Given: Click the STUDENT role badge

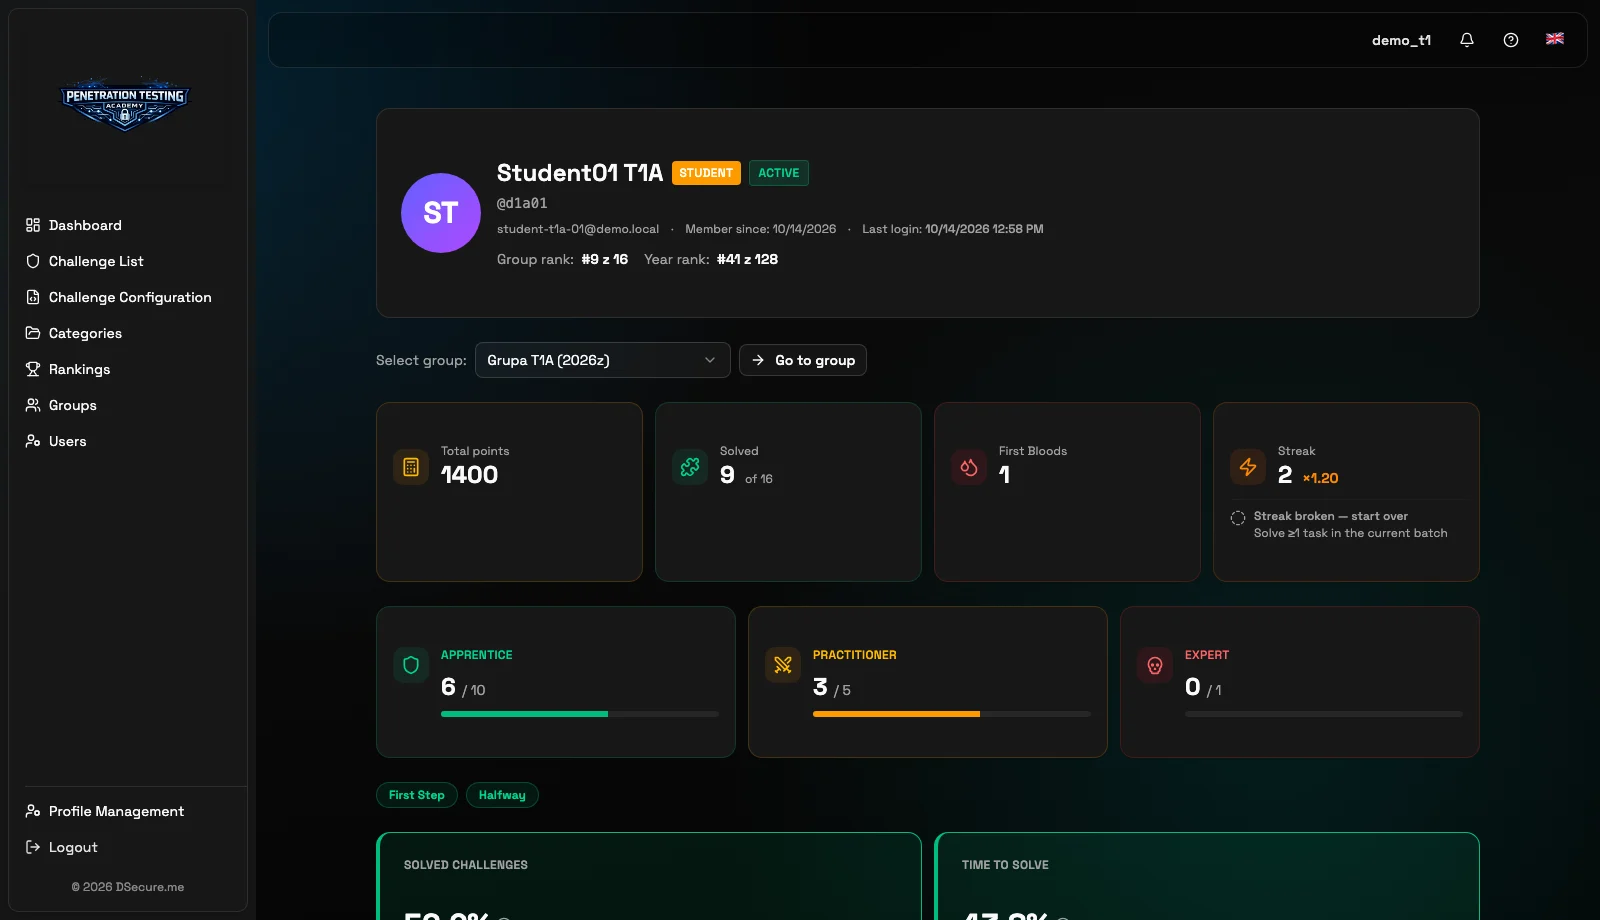Looking at the screenshot, I should 706,173.
